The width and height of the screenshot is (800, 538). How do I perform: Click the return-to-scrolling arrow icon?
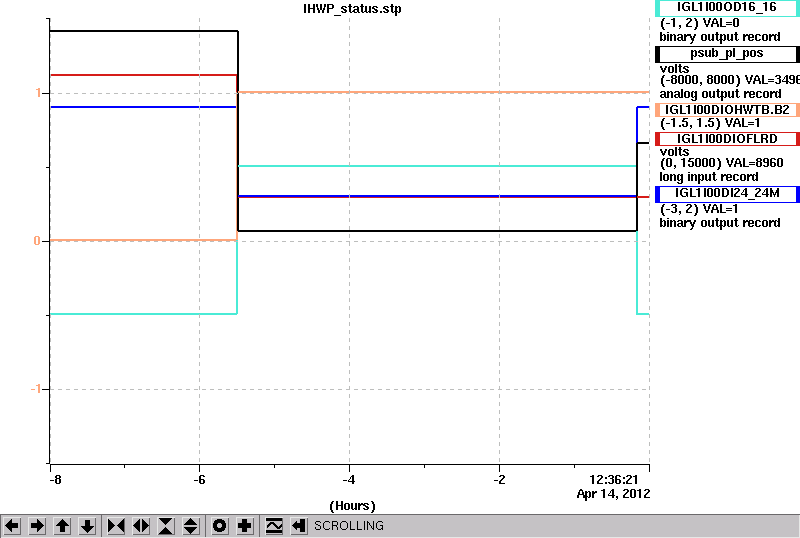(298, 526)
